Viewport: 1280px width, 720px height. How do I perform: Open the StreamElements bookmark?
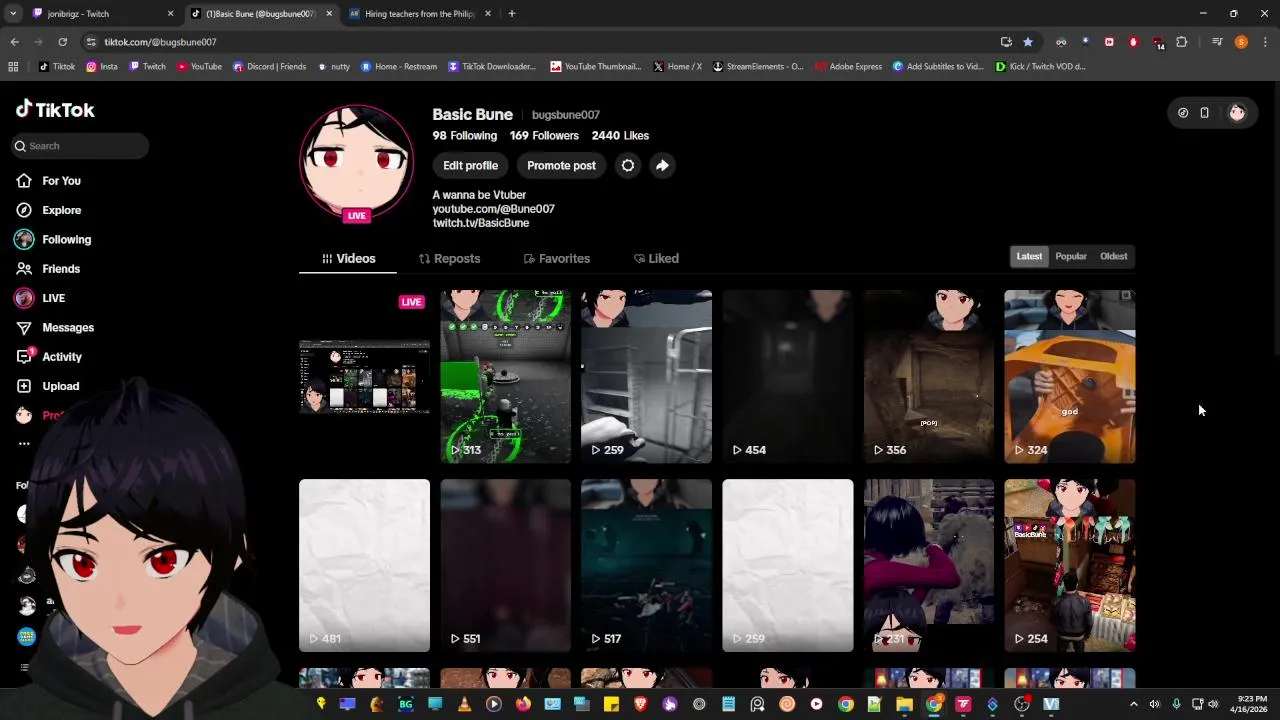pyautogui.click(x=757, y=67)
